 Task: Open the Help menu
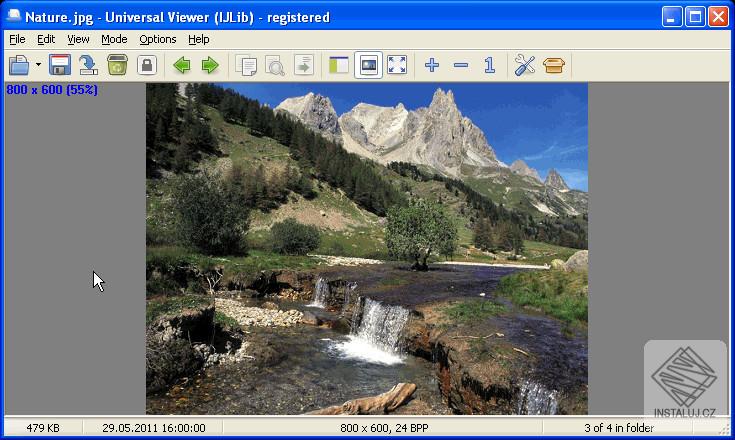click(x=199, y=39)
